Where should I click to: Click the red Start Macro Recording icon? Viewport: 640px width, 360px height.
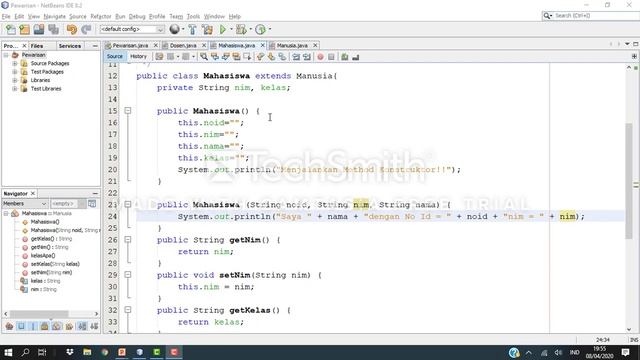(x=320, y=57)
